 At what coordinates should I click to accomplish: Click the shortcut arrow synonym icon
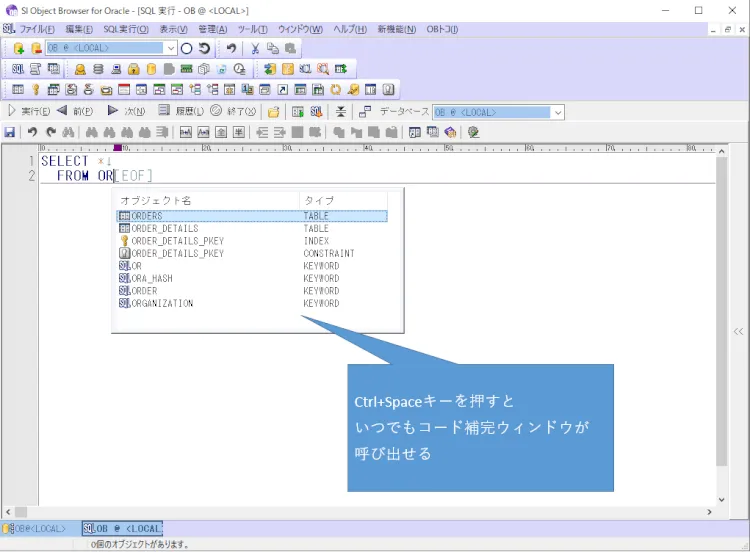coord(283,89)
